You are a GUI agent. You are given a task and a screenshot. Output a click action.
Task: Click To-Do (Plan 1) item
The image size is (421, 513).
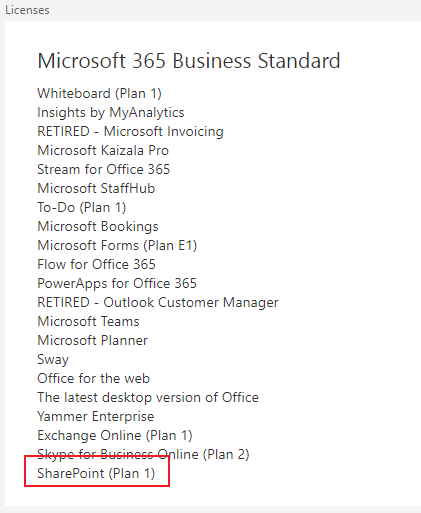82,207
